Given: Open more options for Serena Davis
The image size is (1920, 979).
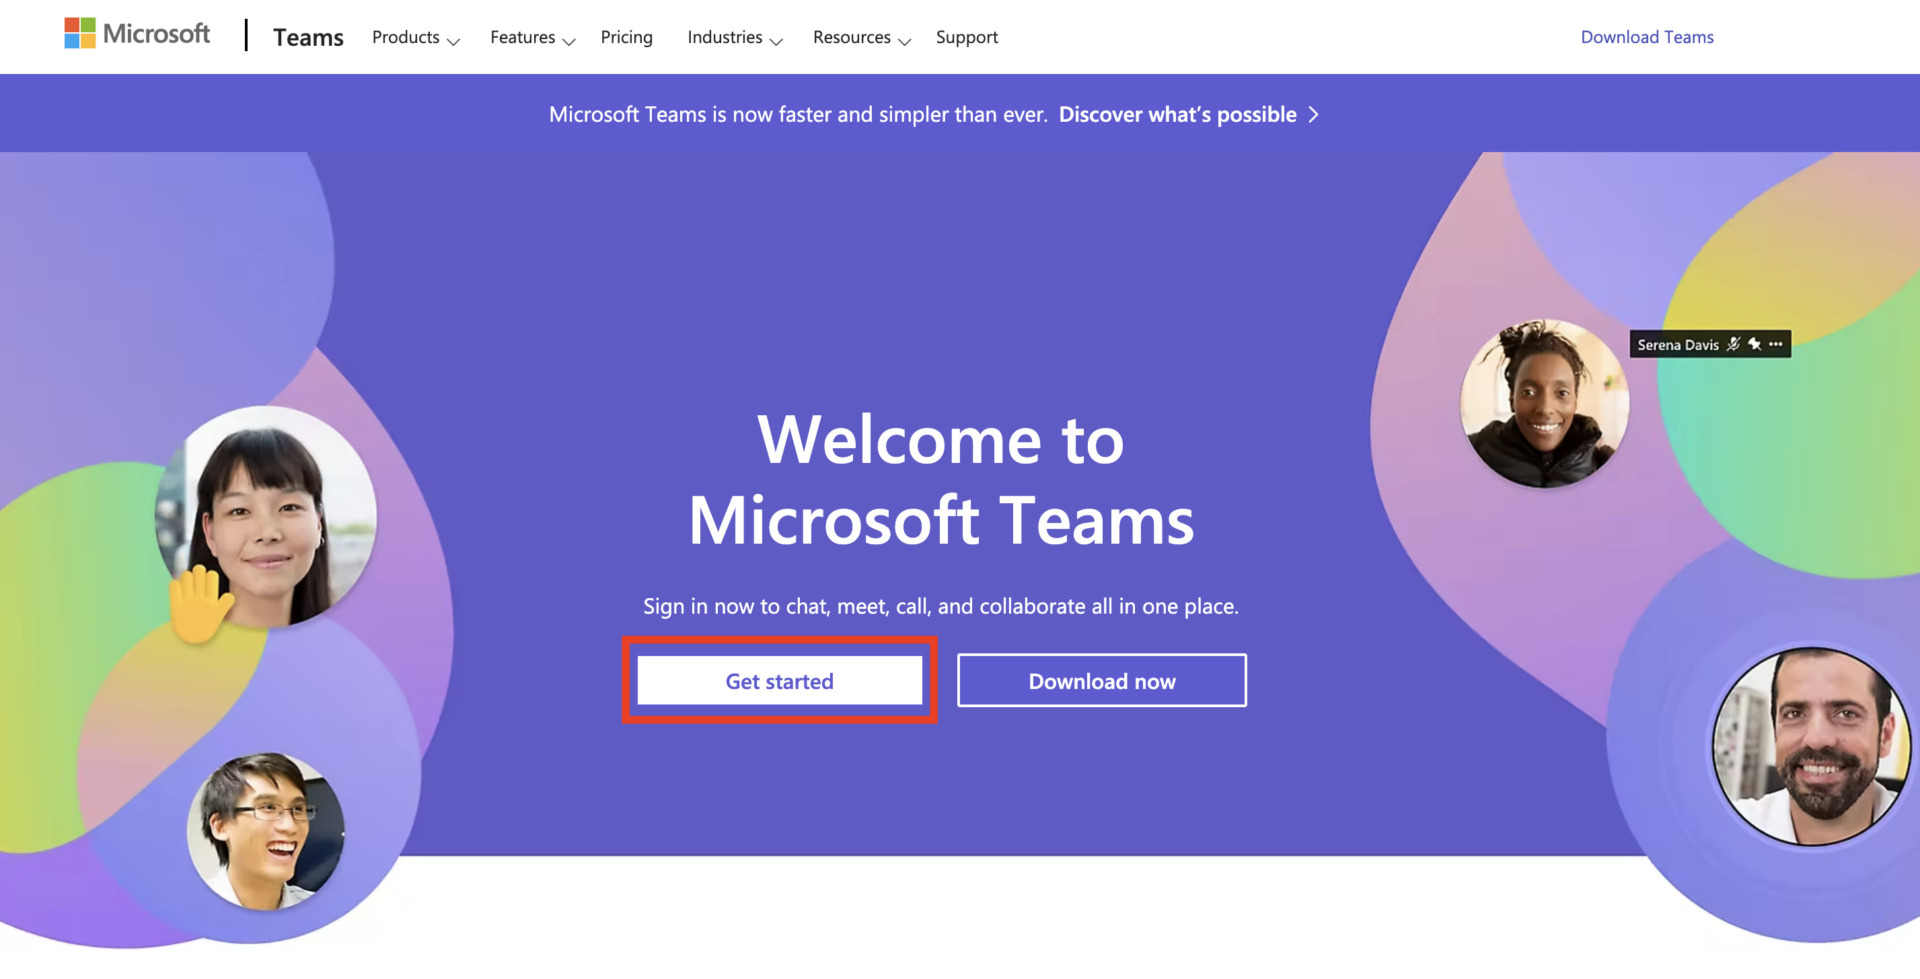Looking at the screenshot, I should 1776,344.
